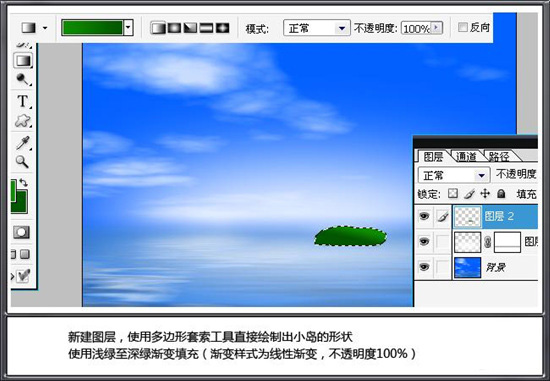Viewport: 550px width, 381px height.
Task: Hide the masked middle layer eye icon
Action: (424, 242)
